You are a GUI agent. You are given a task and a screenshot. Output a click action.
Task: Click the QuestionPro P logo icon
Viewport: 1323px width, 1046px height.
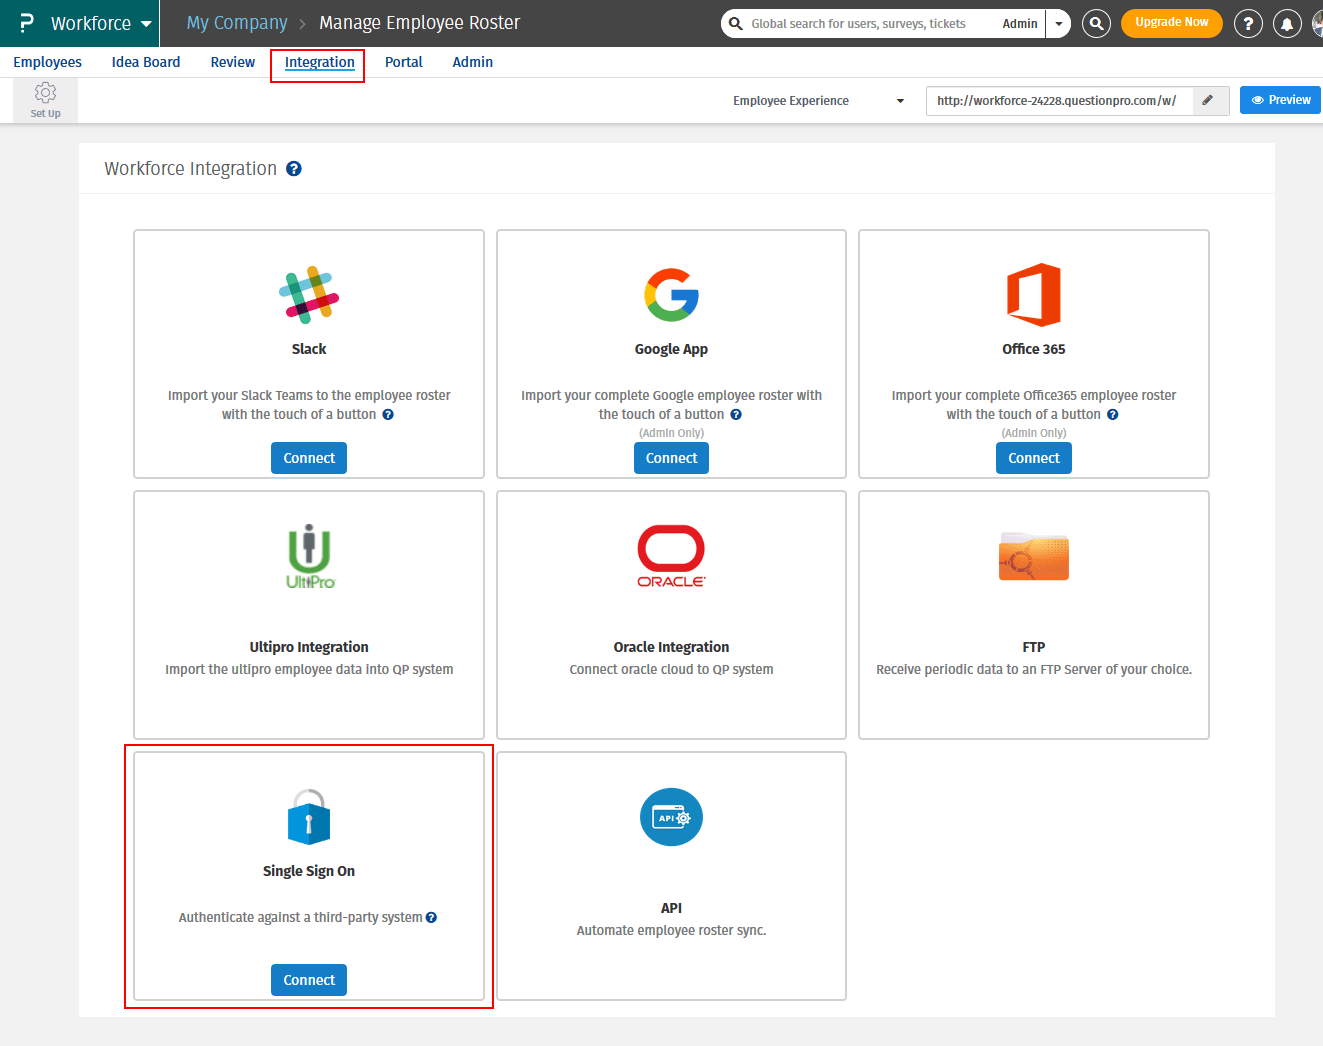pos(26,23)
